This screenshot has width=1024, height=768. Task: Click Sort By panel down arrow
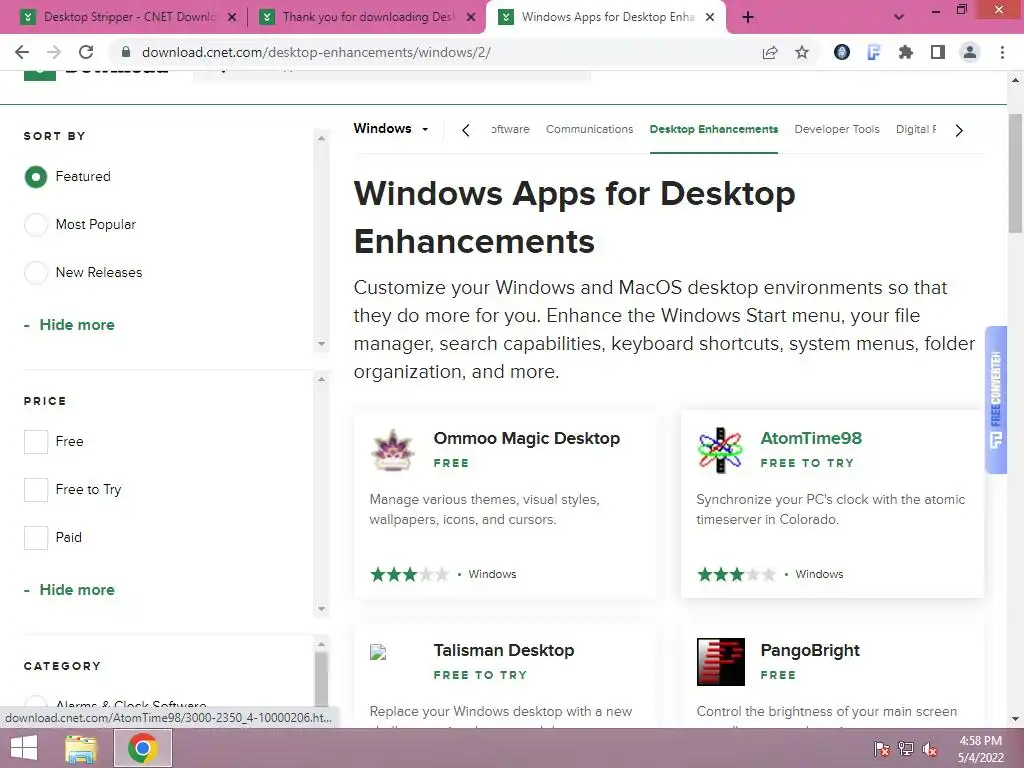pyautogui.click(x=321, y=344)
